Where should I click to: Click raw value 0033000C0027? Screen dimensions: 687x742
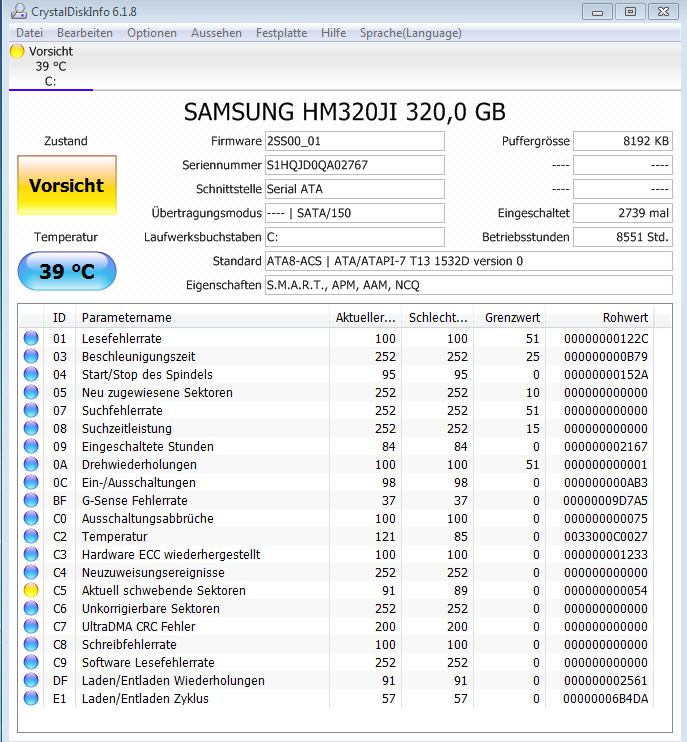[606, 537]
